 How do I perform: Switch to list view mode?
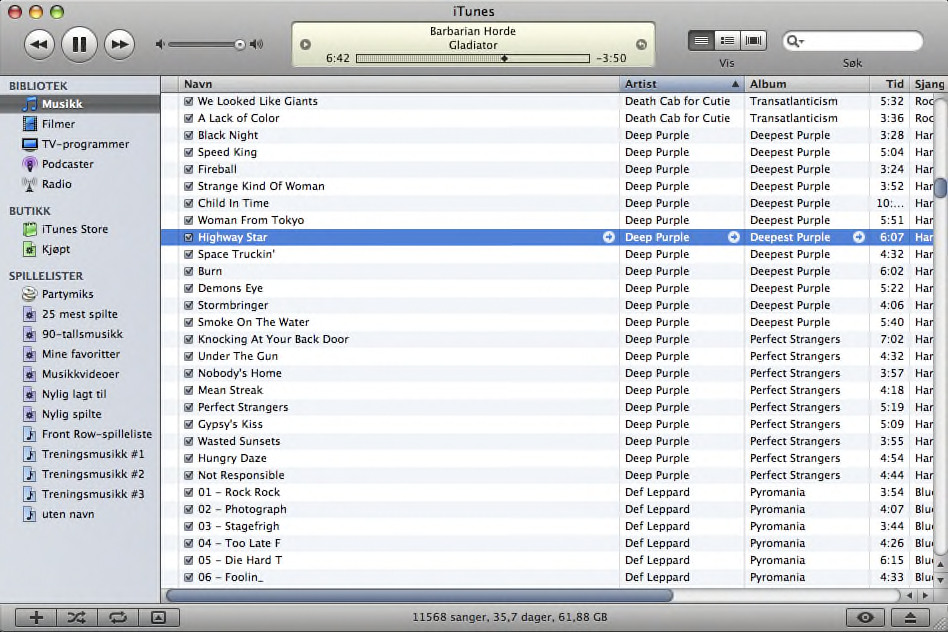click(x=701, y=41)
